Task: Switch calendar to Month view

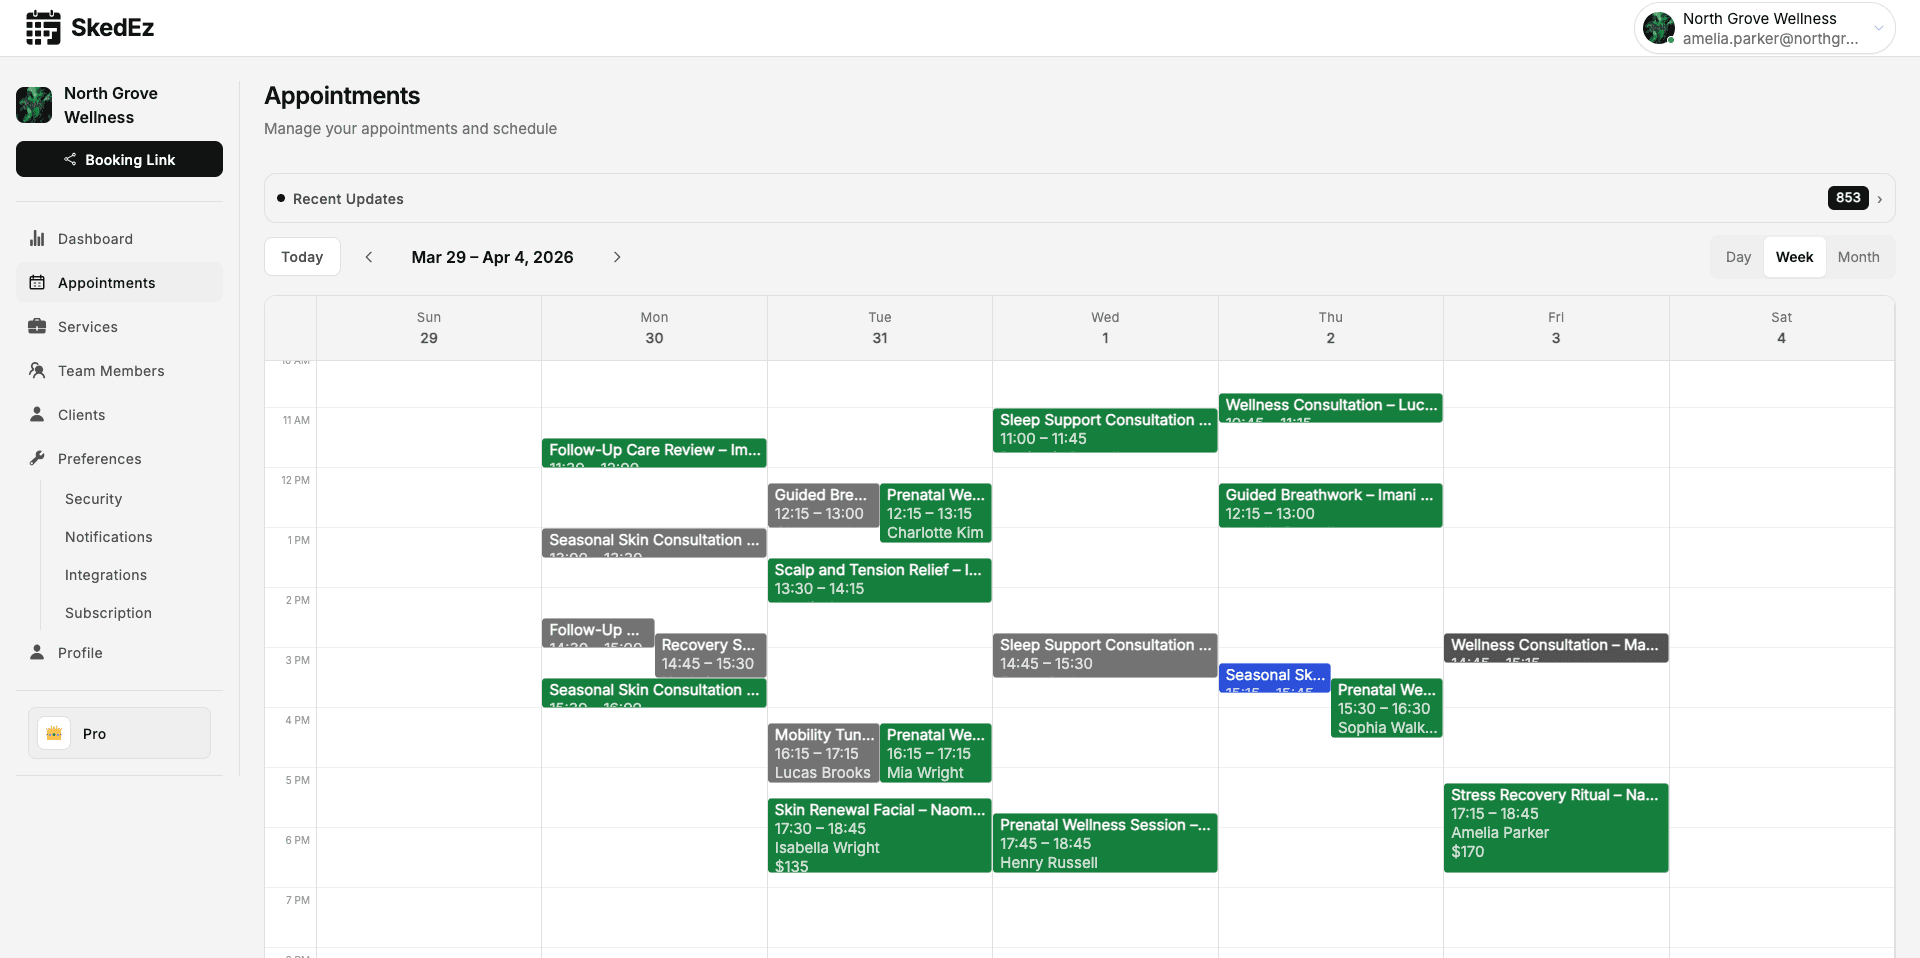Action: tap(1858, 257)
